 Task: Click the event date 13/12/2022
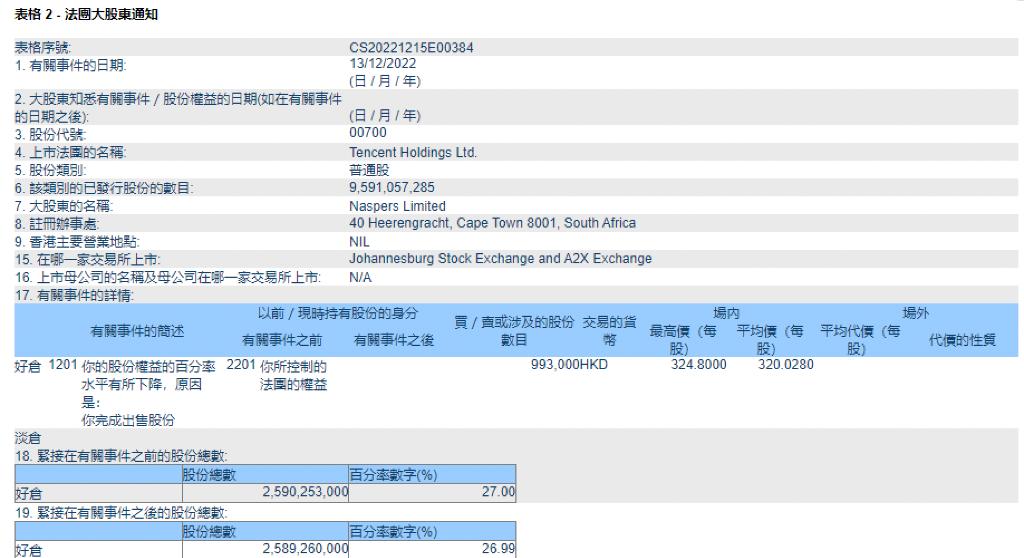click(x=382, y=63)
